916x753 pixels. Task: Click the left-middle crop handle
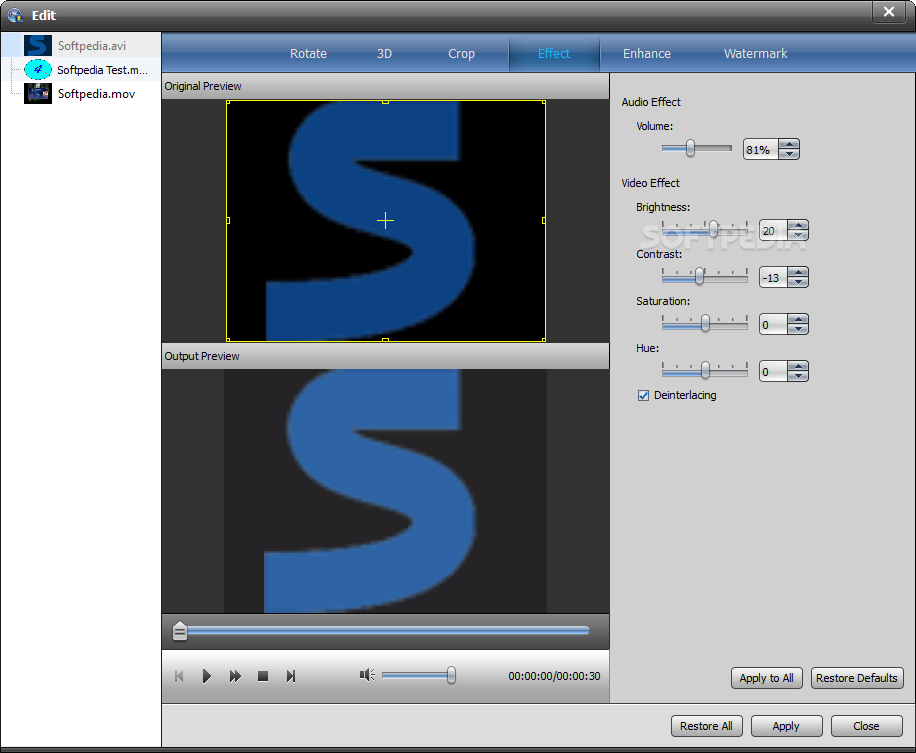pos(228,220)
